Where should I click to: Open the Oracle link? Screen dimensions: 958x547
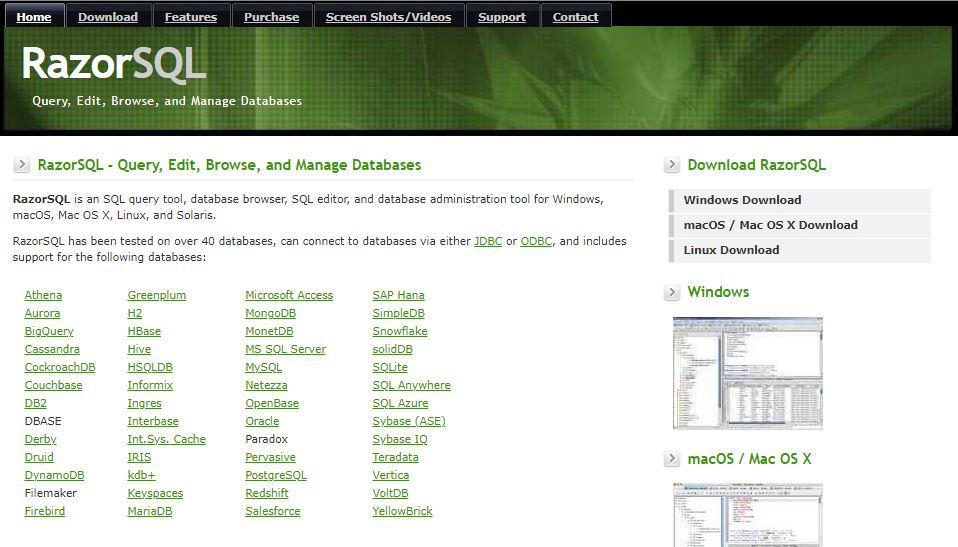[262, 420]
